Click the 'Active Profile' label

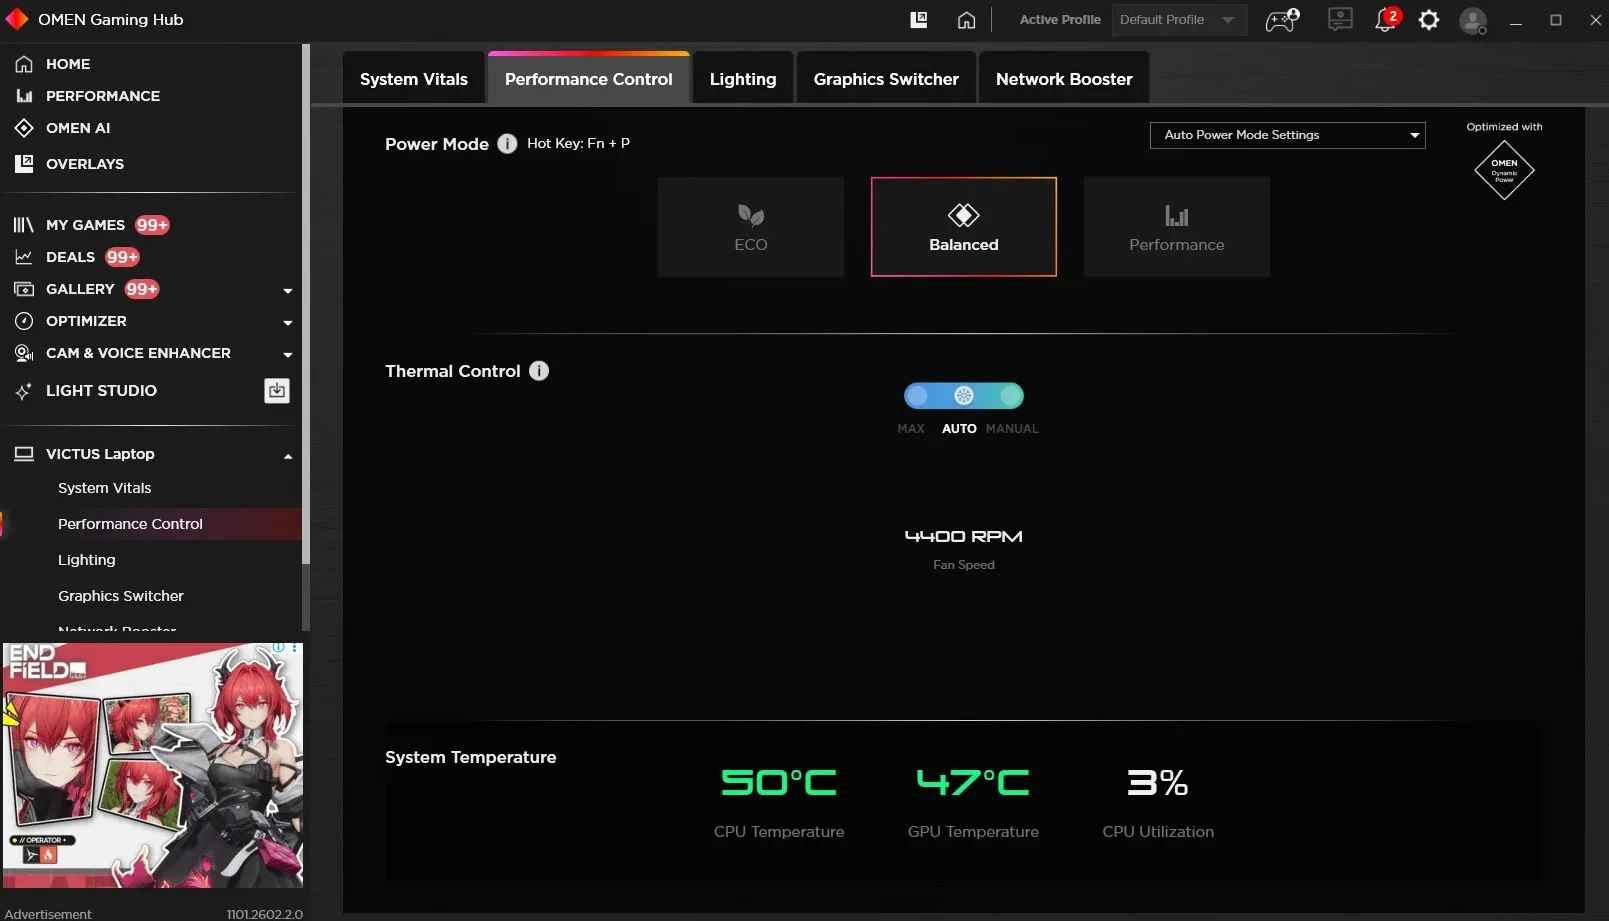click(x=1060, y=20)
